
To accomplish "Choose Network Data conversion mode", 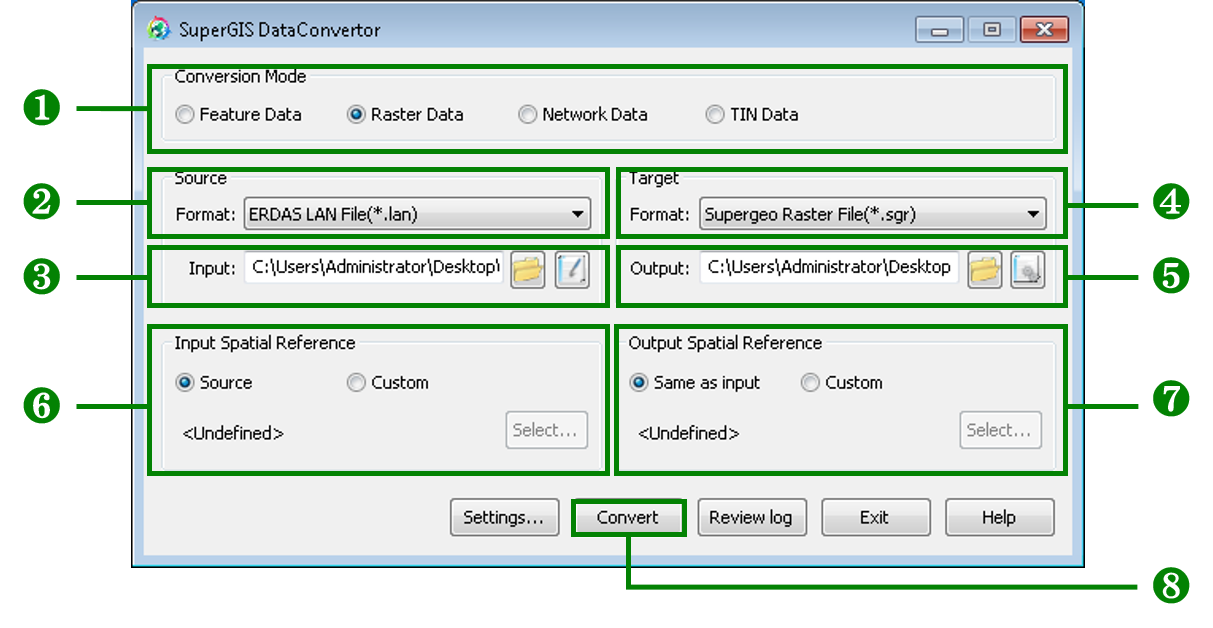I will pos(527,115).
